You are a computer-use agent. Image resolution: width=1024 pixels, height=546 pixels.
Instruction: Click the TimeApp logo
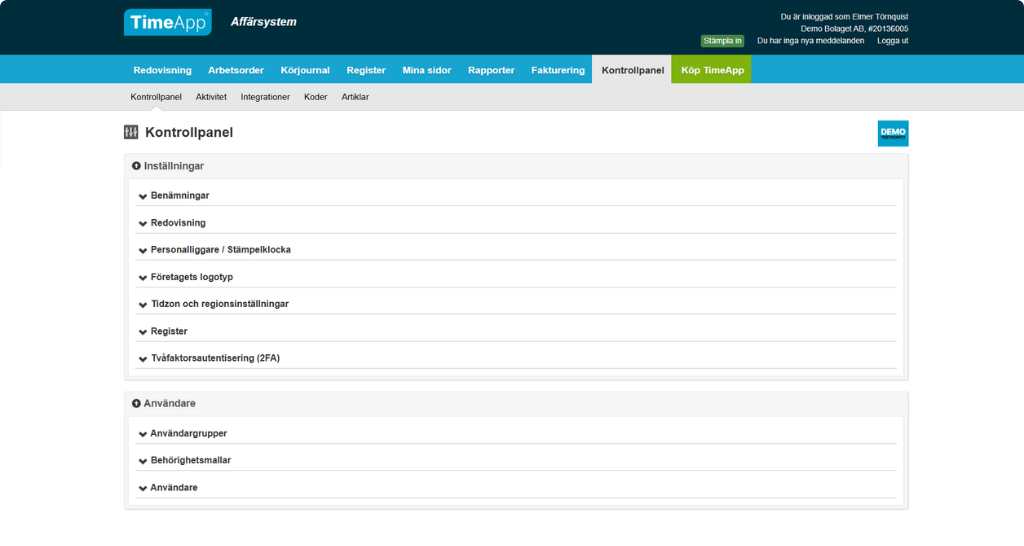(167, 22)
